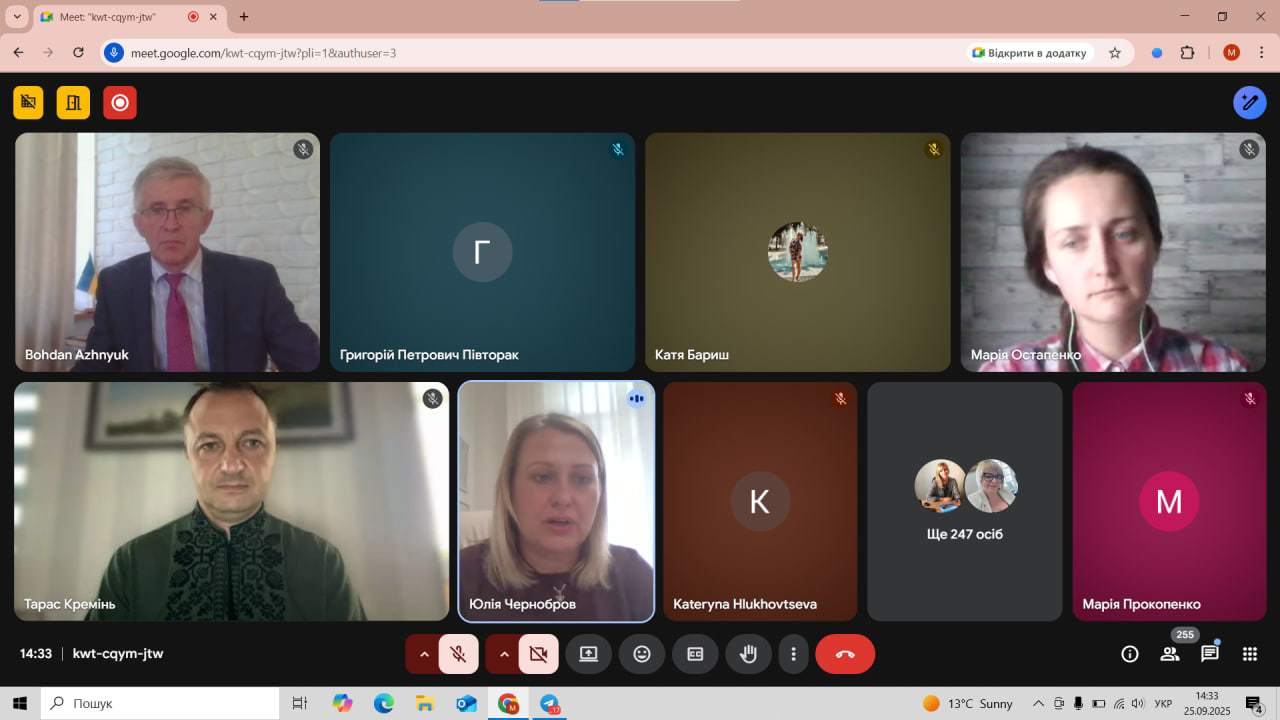The height and width of the screenshot is (720, 1280).
Task: Open the activities grid icon
Action: (1249, 654)
